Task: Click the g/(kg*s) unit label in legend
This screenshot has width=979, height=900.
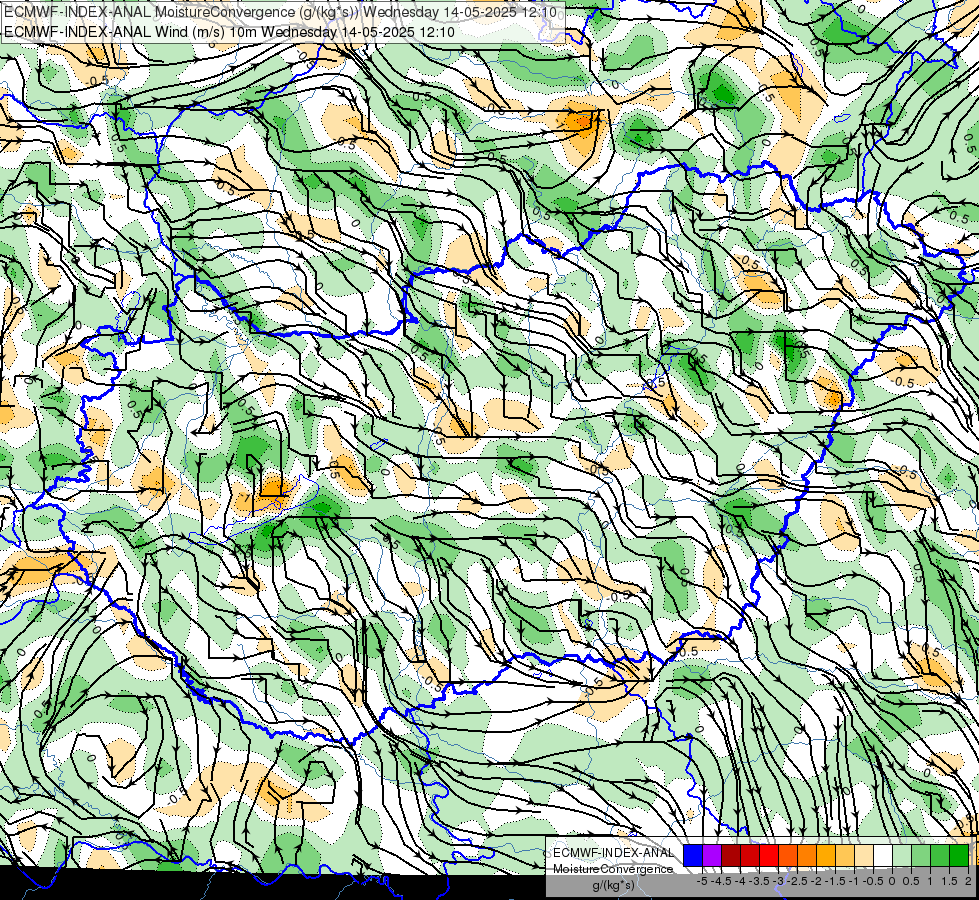Action: (613, 885)
